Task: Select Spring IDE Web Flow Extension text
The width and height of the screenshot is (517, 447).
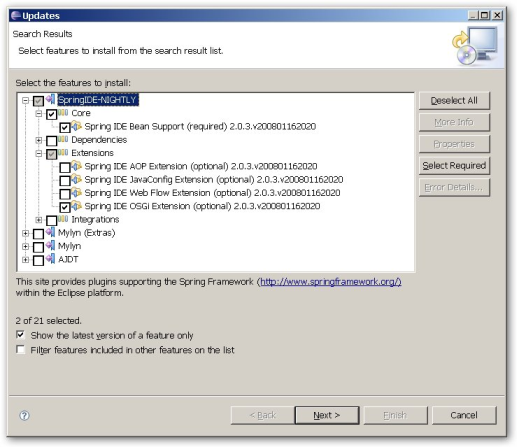Action: pos(212,193)
